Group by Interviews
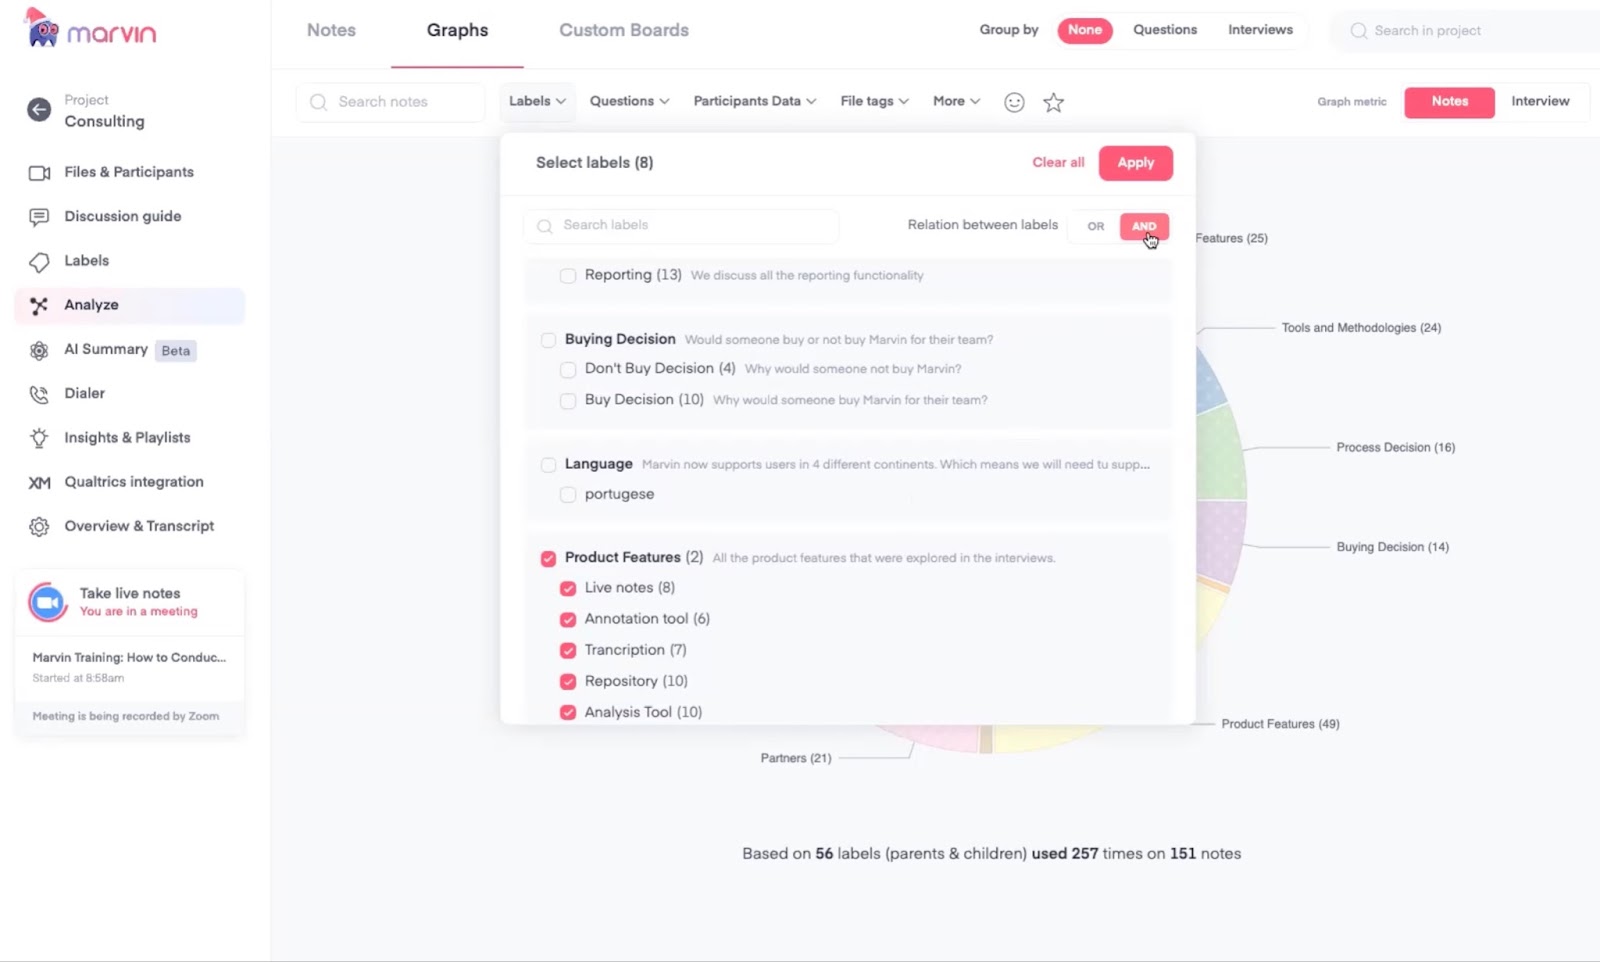This screenshot has height=962, width=1600. coord(1260,30)
